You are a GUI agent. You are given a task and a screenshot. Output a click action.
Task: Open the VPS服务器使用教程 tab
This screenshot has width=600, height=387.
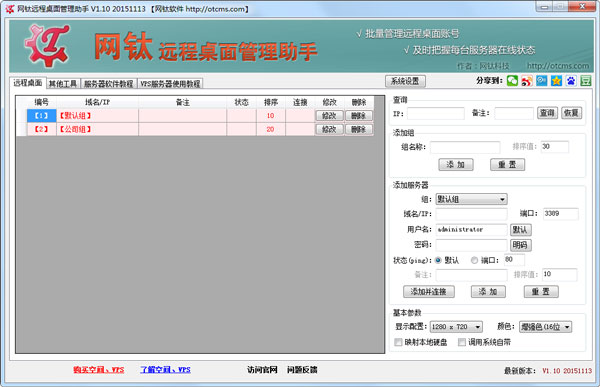pyautogui.click(x=170, y=83)
